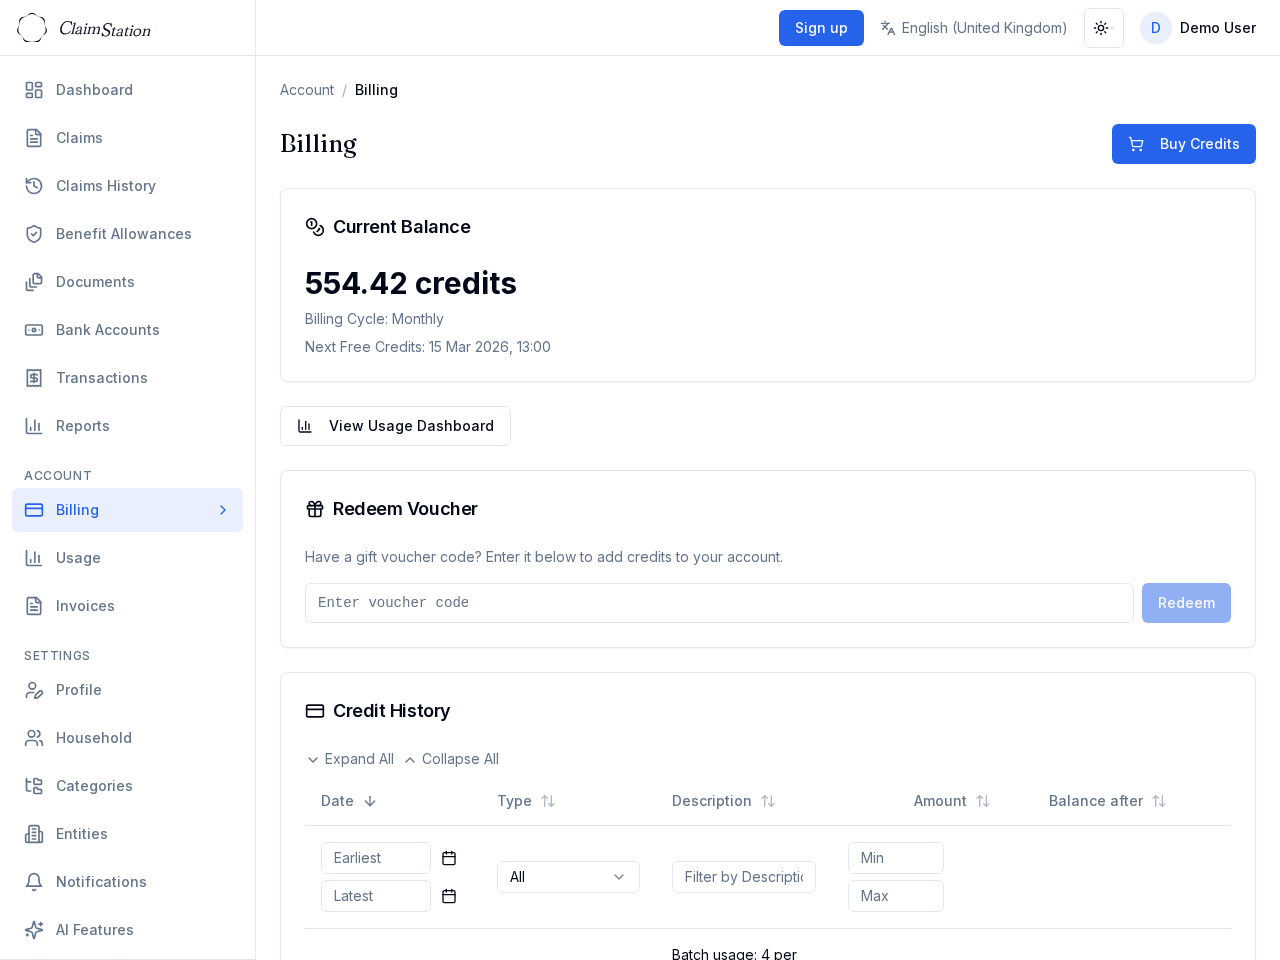1280x960 pixels.
Task: Click the Buy Credits button
Action: [1184, 144]
